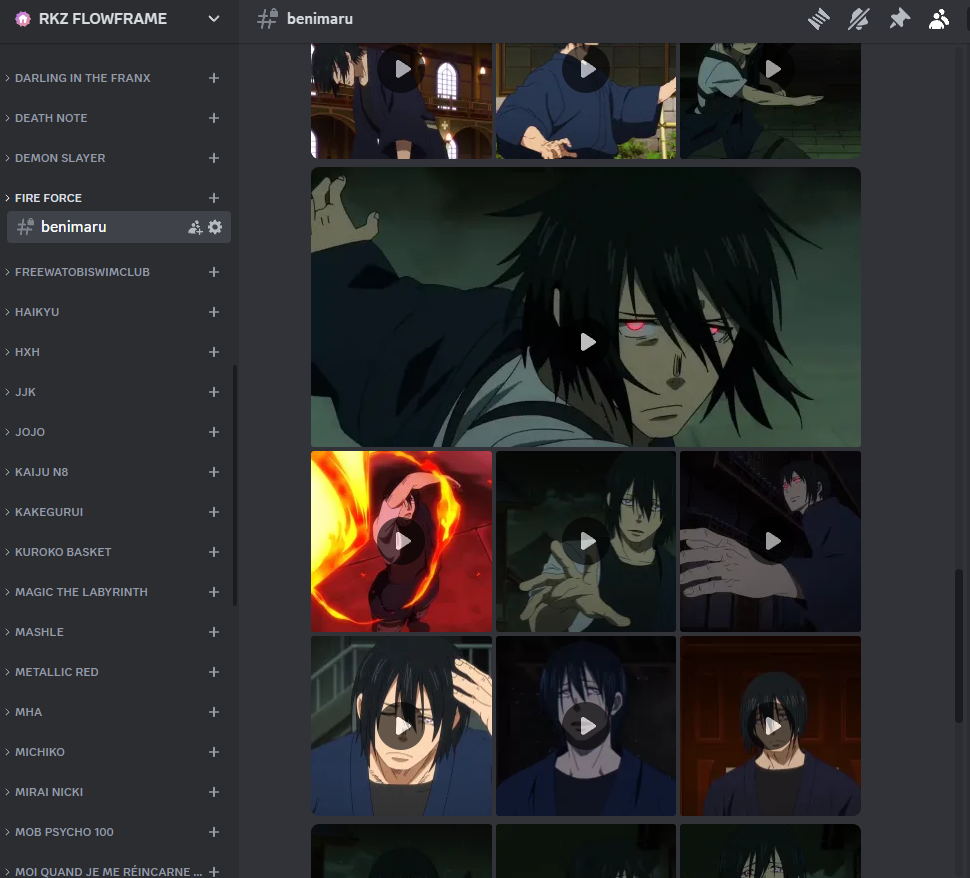
Task: Expand the JOJO category
Action: pyautogui.click(x=25, y=432)
